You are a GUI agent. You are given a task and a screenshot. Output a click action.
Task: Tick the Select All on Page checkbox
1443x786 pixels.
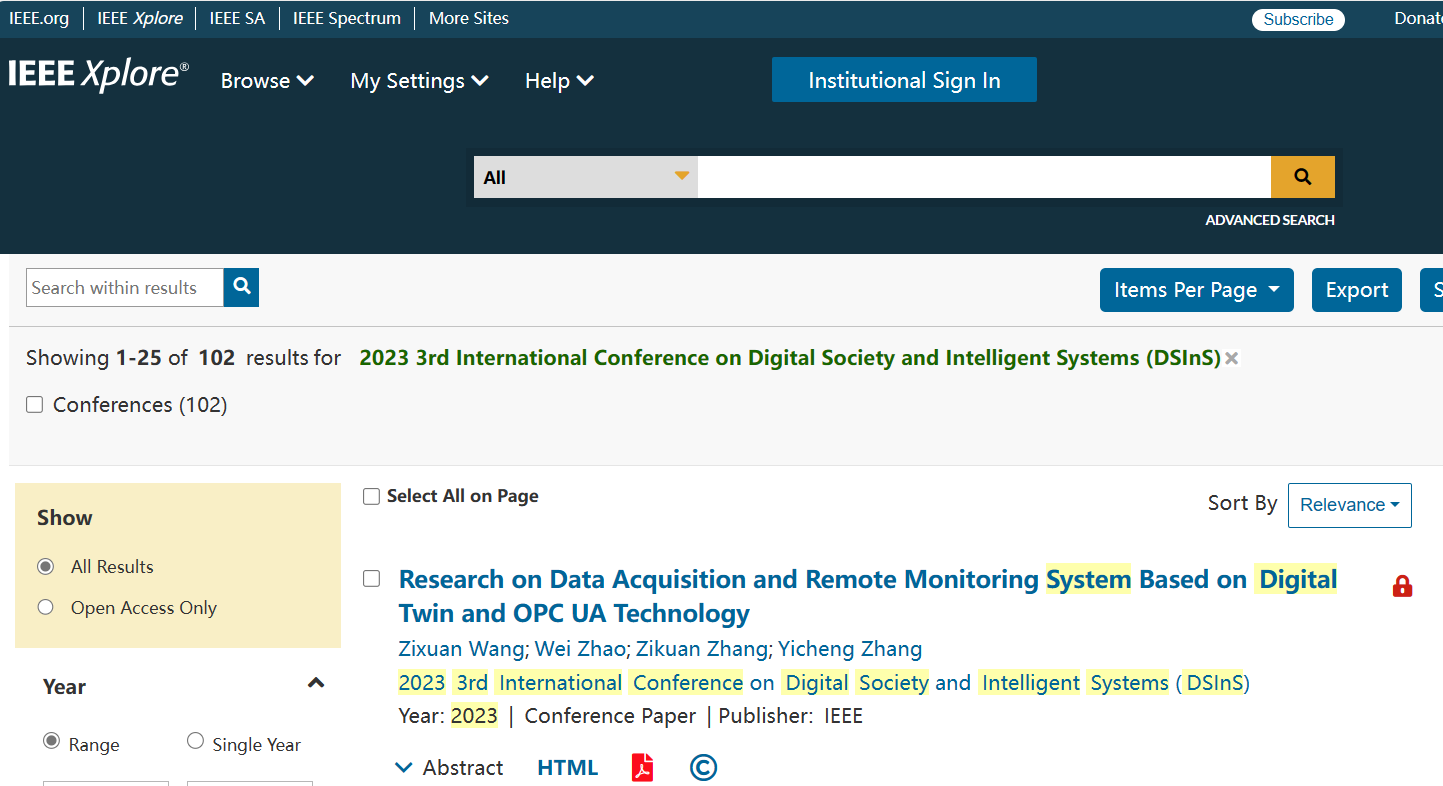click(371, 497)
